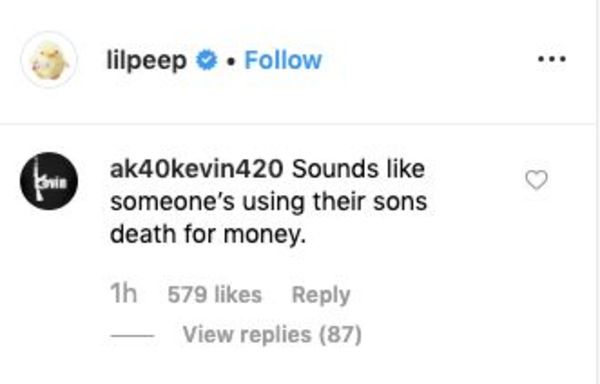Click the 1h comment timestamp
The width and height of the screenshot is (600, 384).
123,294
